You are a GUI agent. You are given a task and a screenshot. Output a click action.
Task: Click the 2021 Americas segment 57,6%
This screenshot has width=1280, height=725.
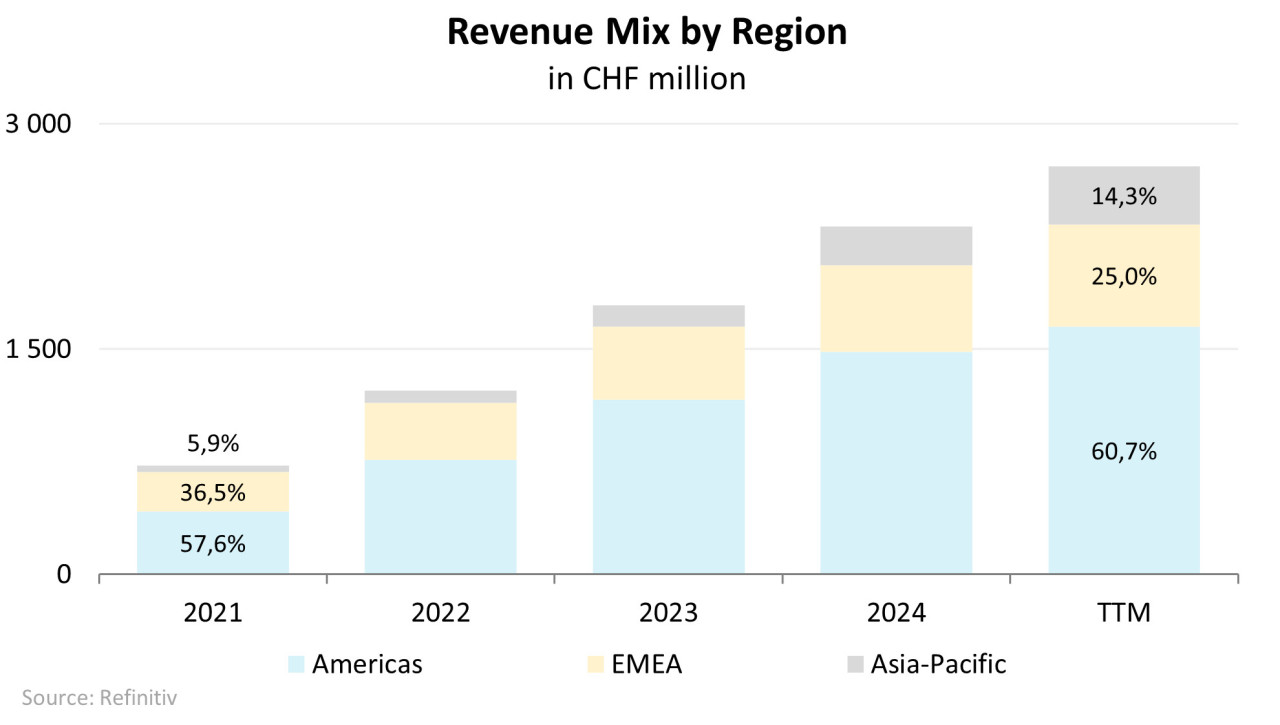(x=213, y=543)
